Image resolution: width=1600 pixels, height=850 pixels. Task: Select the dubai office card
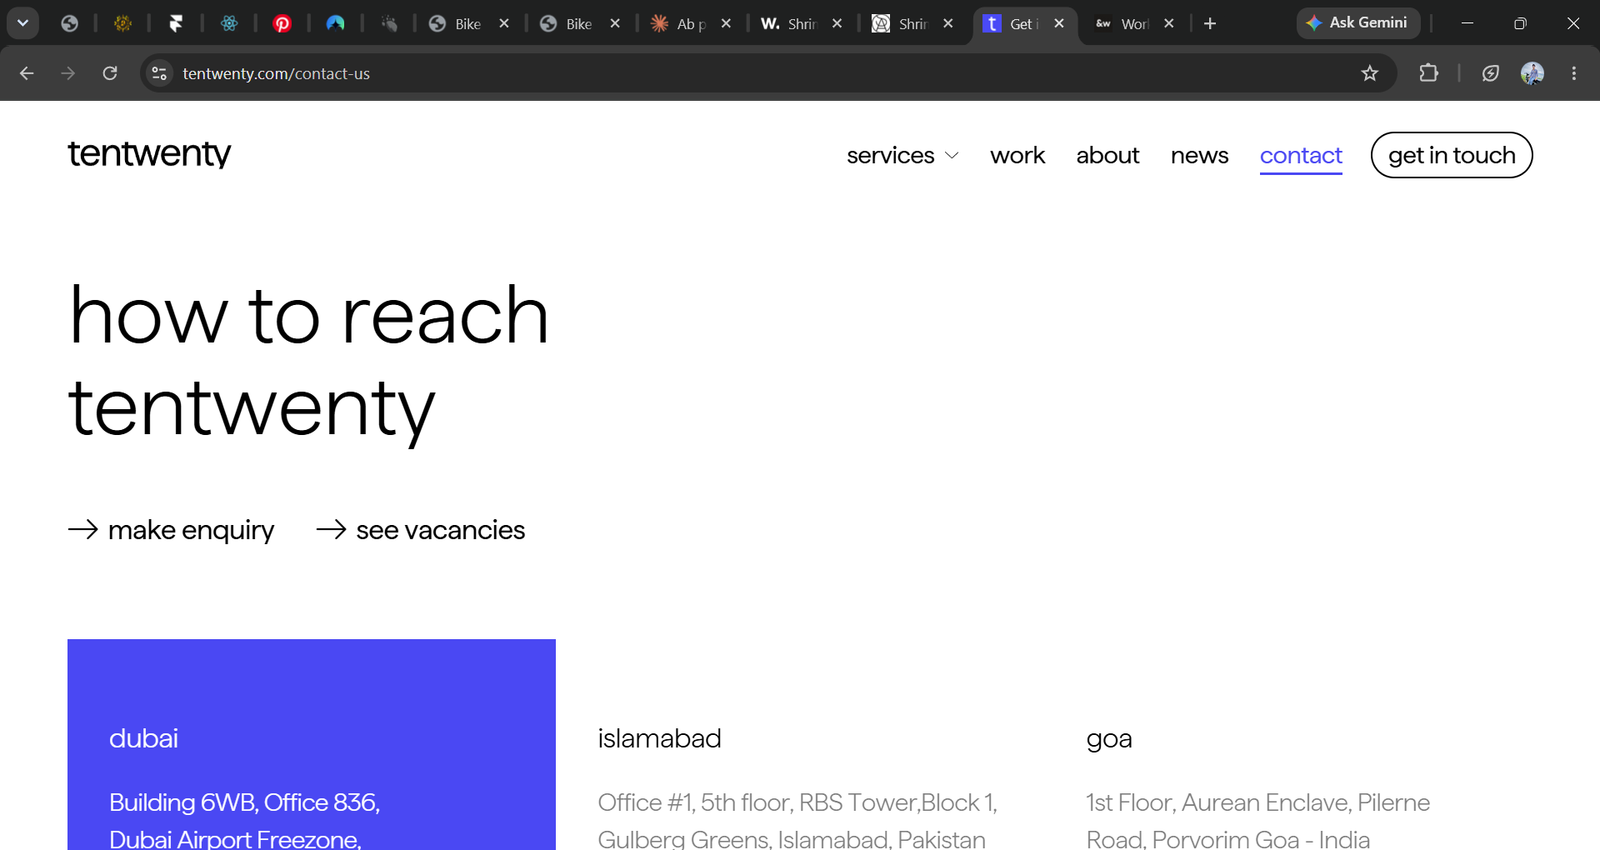click(311, 744)
